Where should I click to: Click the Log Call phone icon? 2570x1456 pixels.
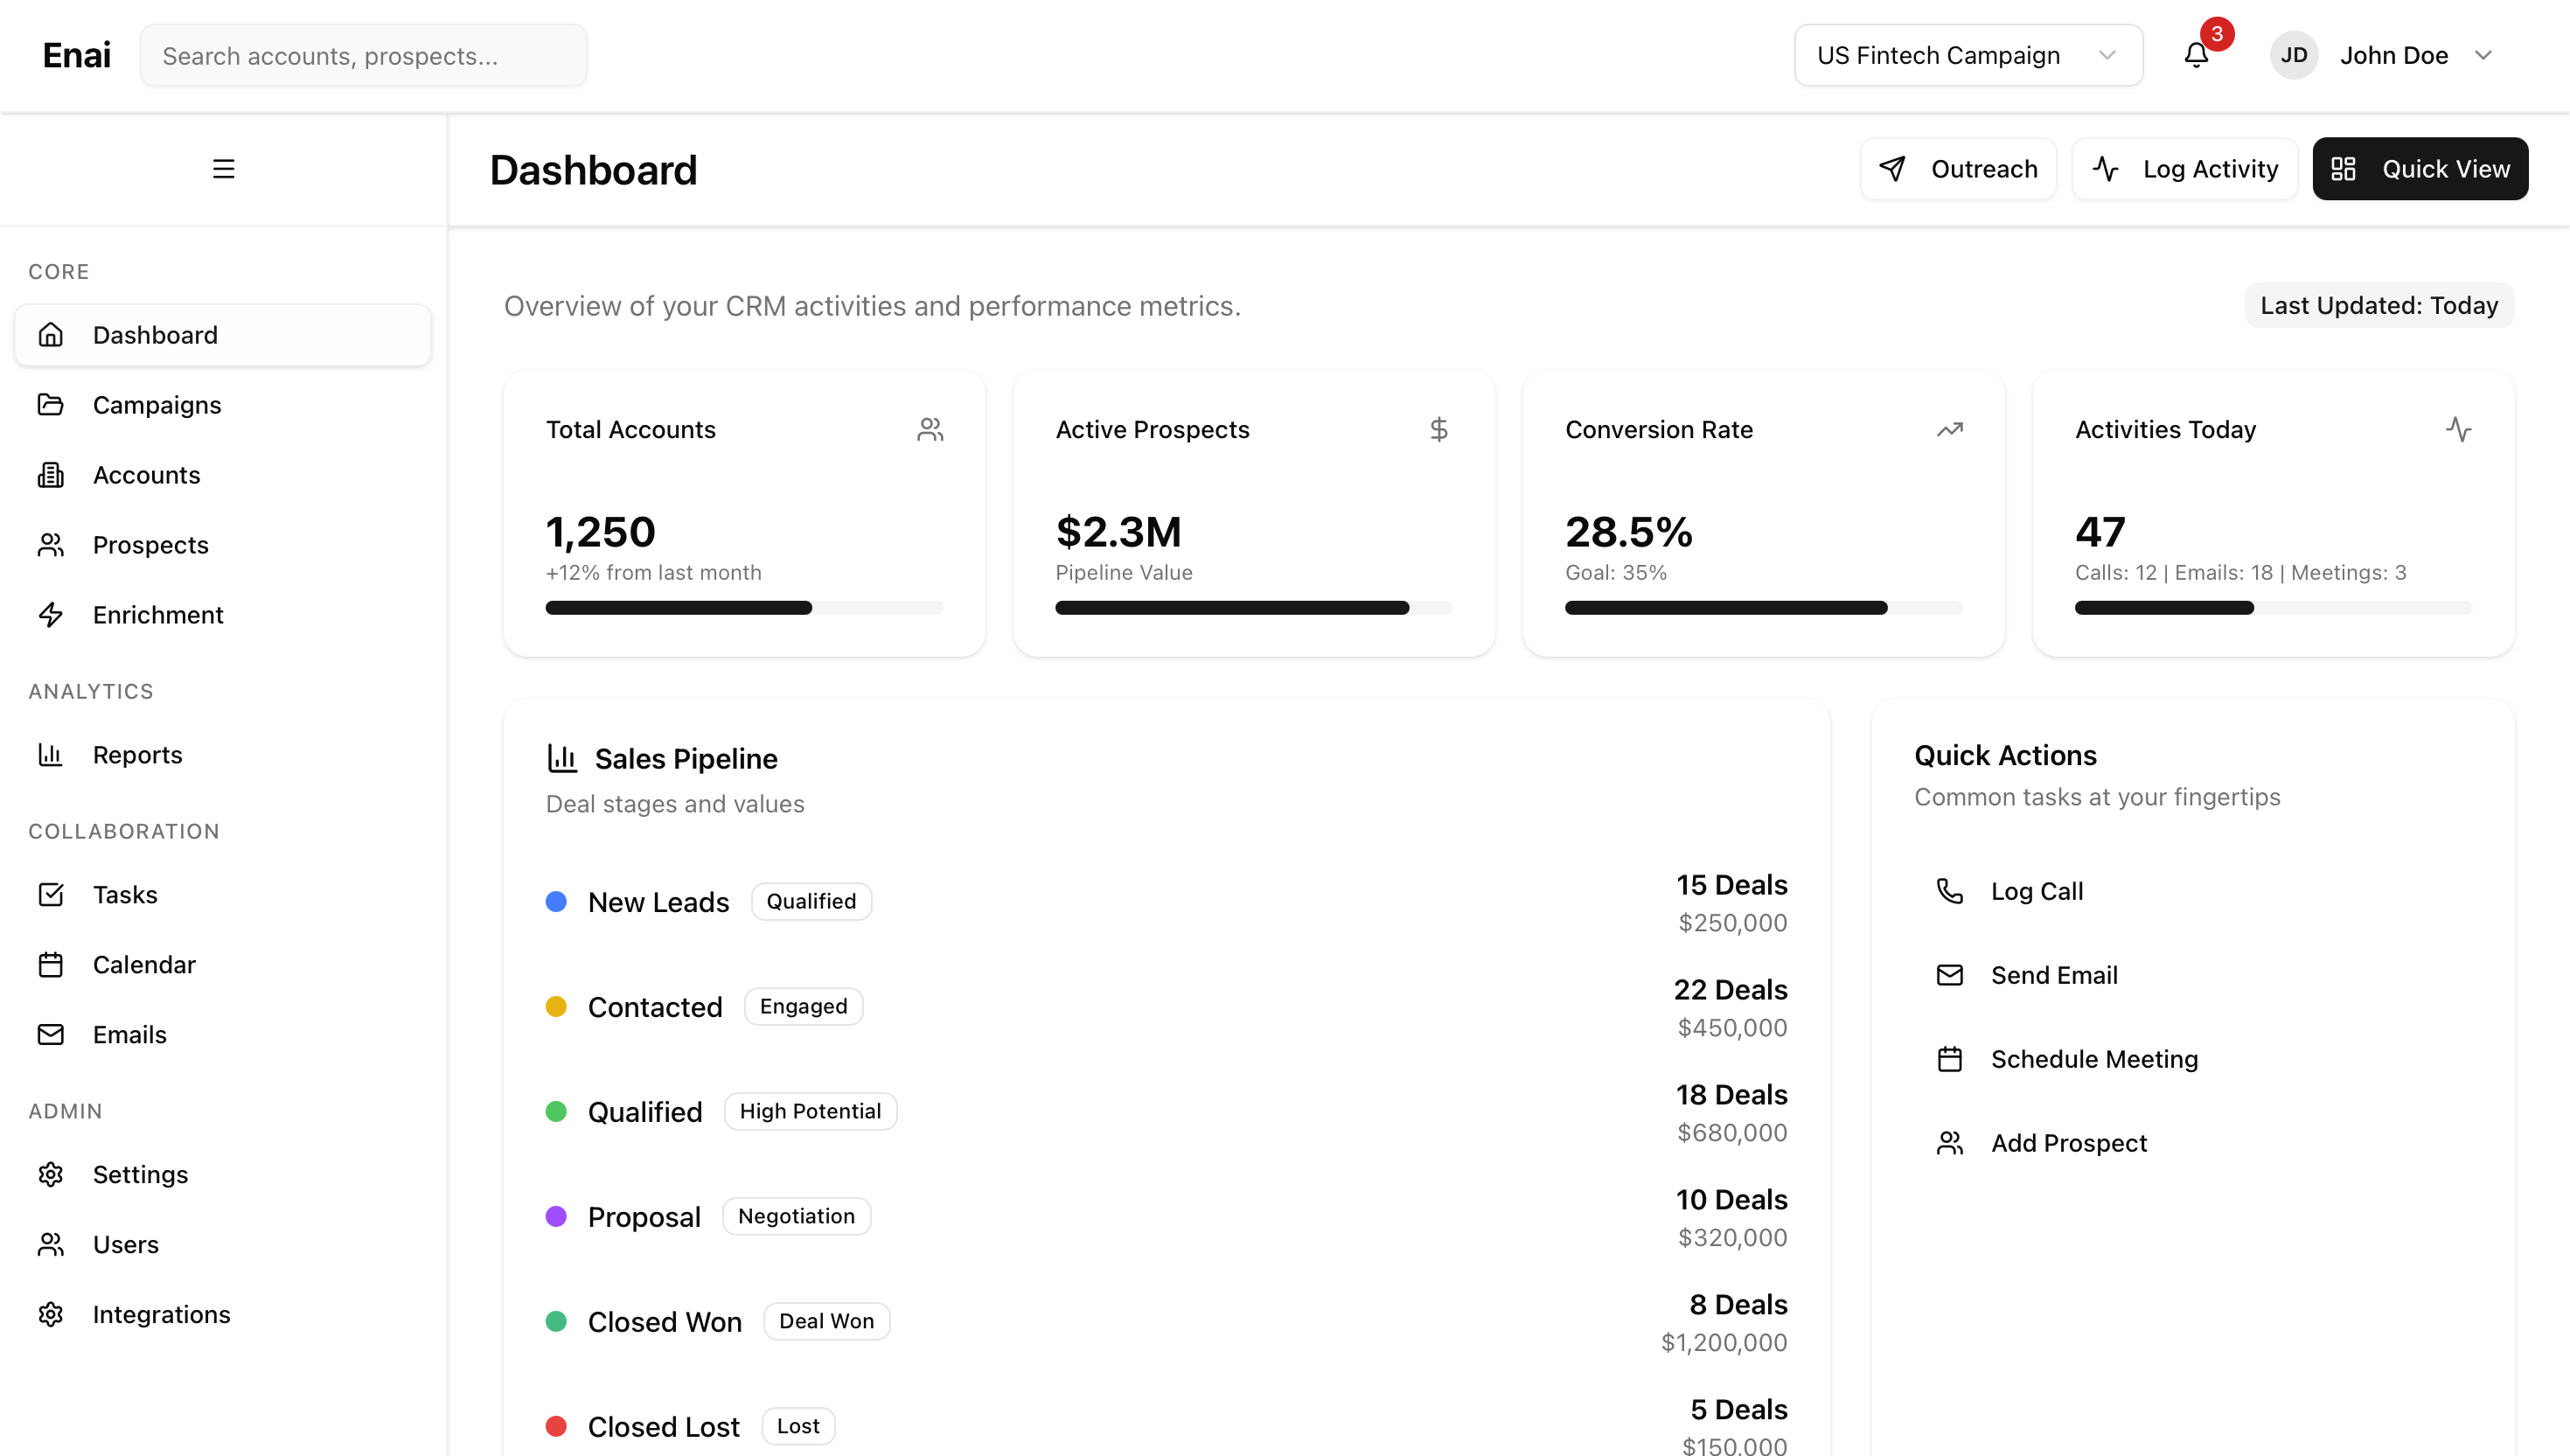pyautogui.click(x=1949, y=891)
